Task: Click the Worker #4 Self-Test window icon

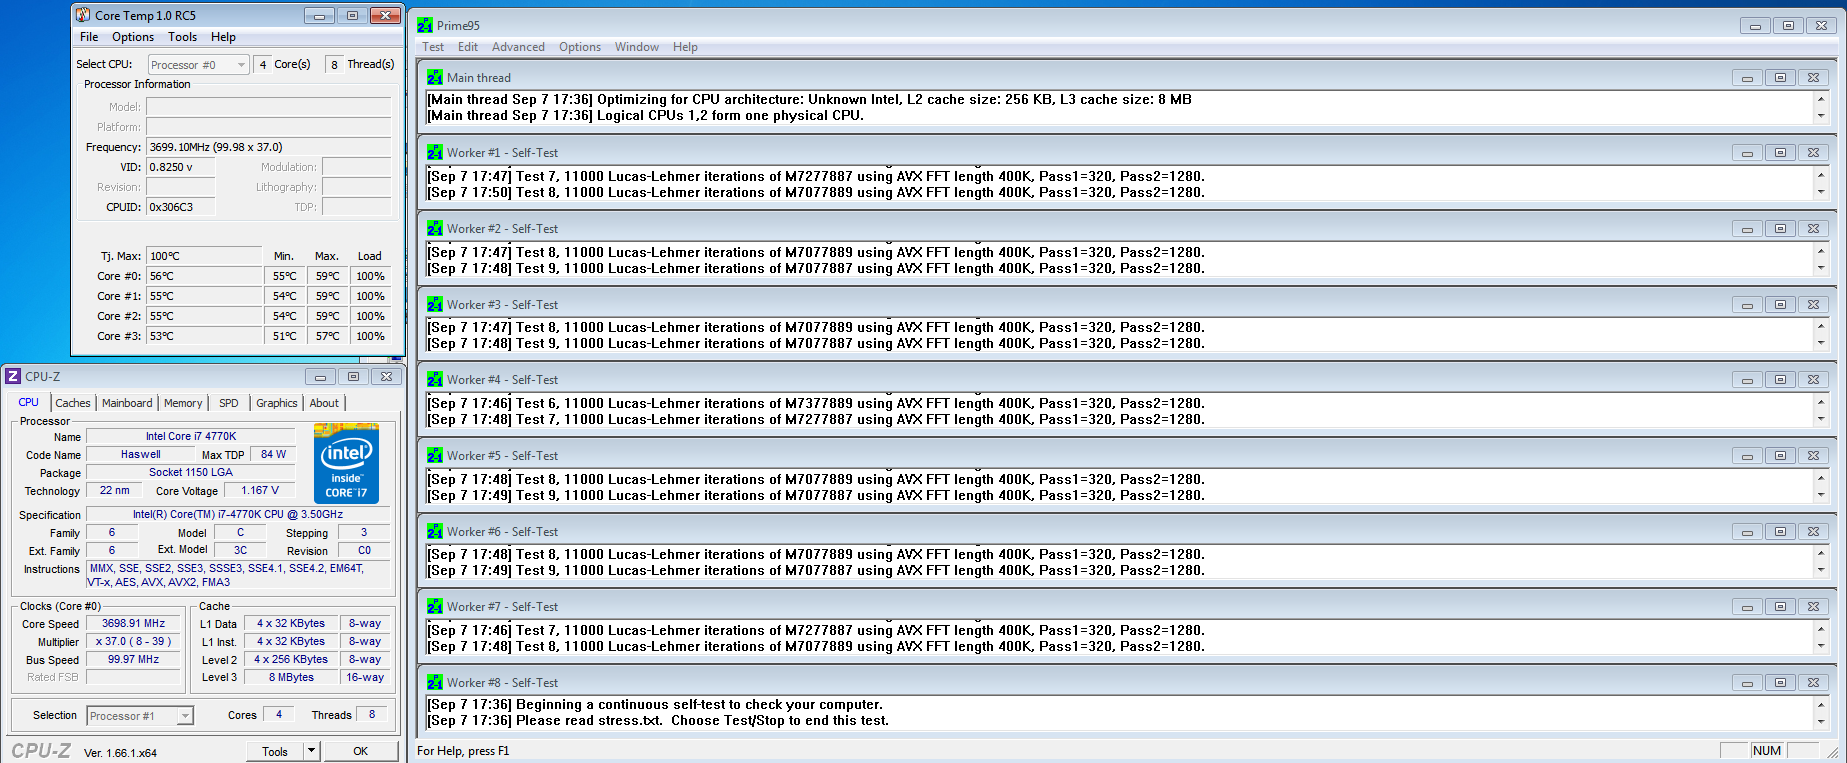Action: click(435, 379)
